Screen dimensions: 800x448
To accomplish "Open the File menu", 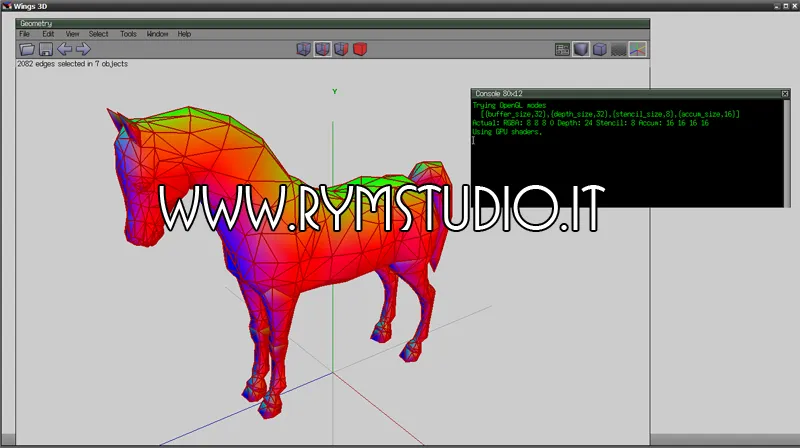I will (24, 34).
